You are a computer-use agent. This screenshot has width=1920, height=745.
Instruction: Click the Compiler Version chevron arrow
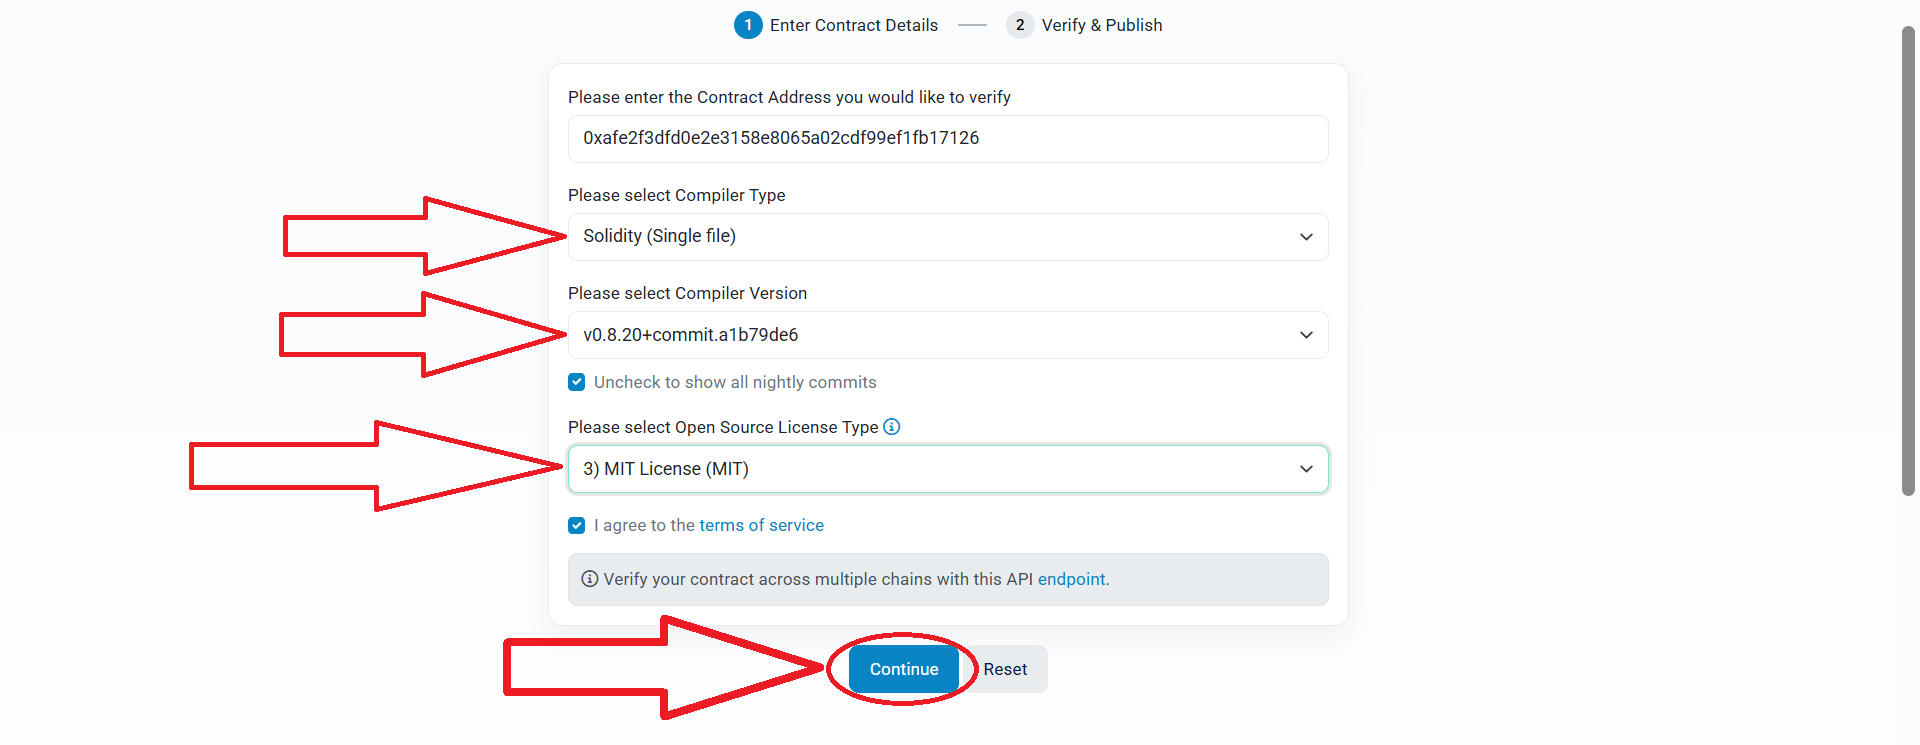1306,335
